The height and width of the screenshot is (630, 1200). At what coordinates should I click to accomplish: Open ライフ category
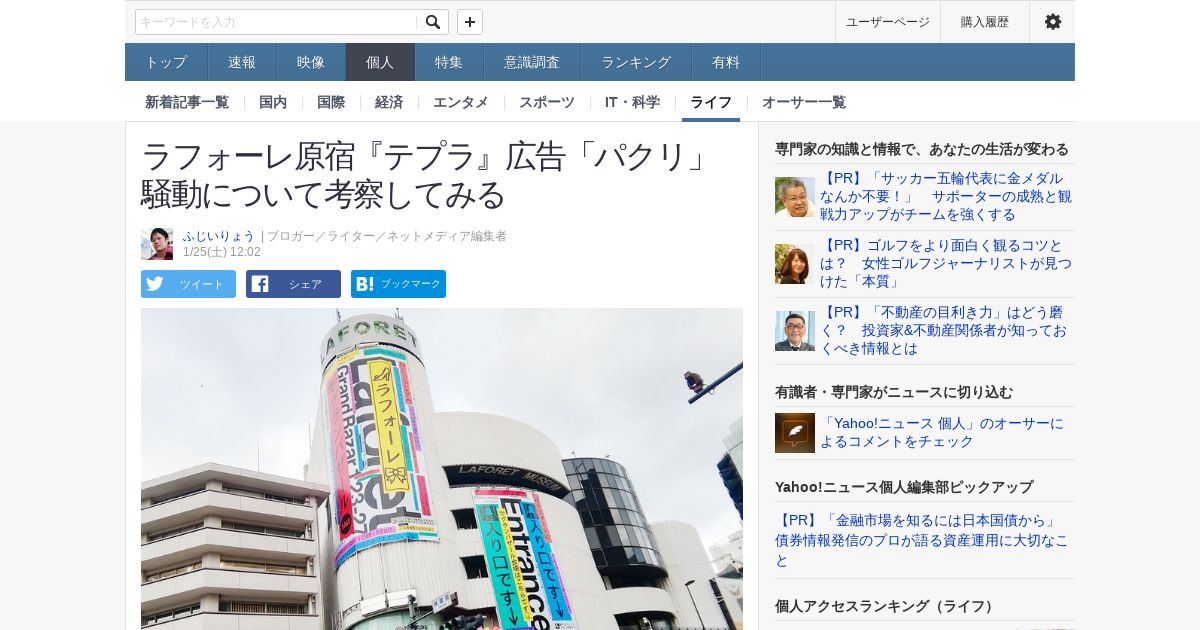pyautogui.click(x=711, y=102)
